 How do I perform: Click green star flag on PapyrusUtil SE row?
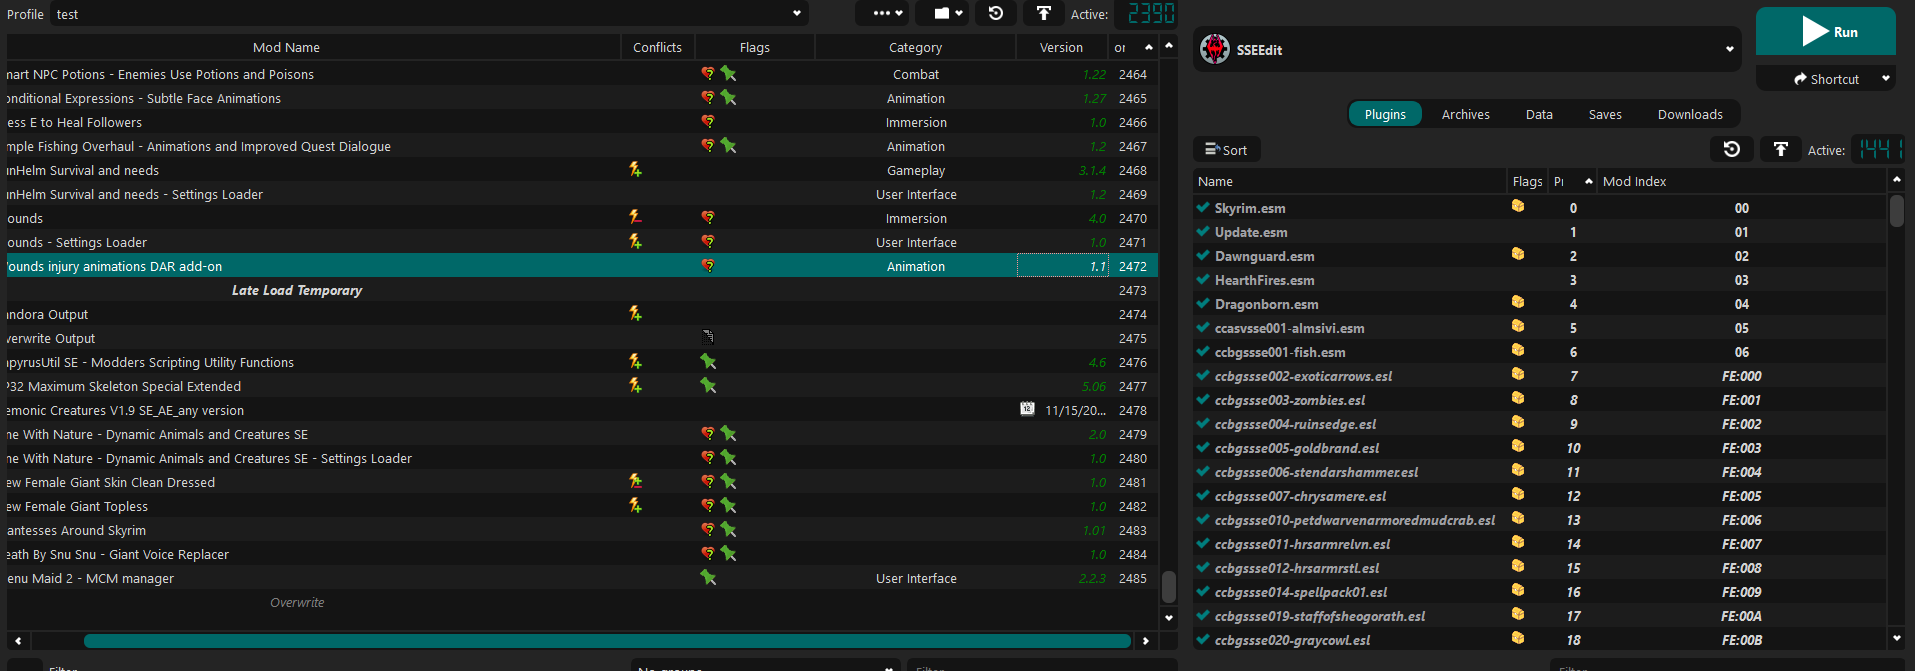point(708,361)
